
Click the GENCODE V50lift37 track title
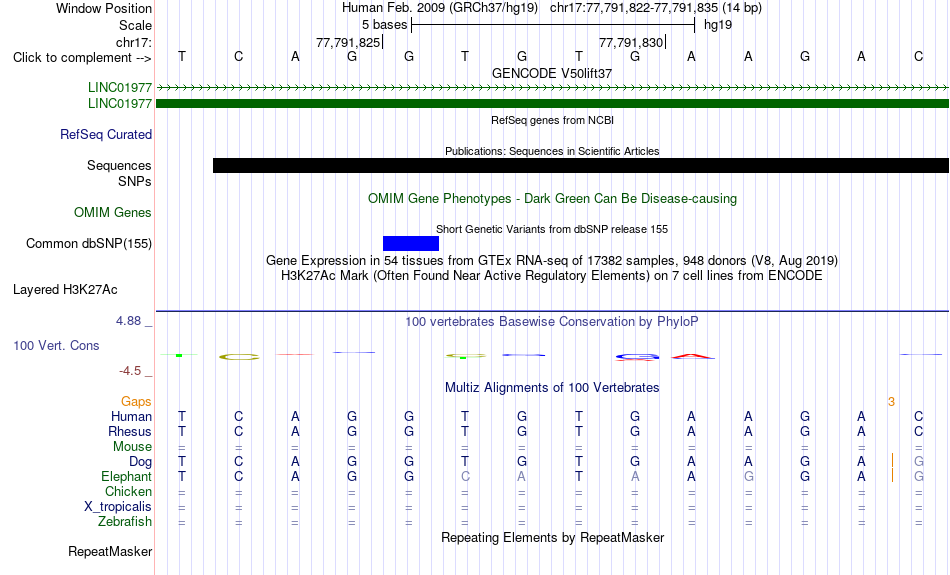click(552, 73)
